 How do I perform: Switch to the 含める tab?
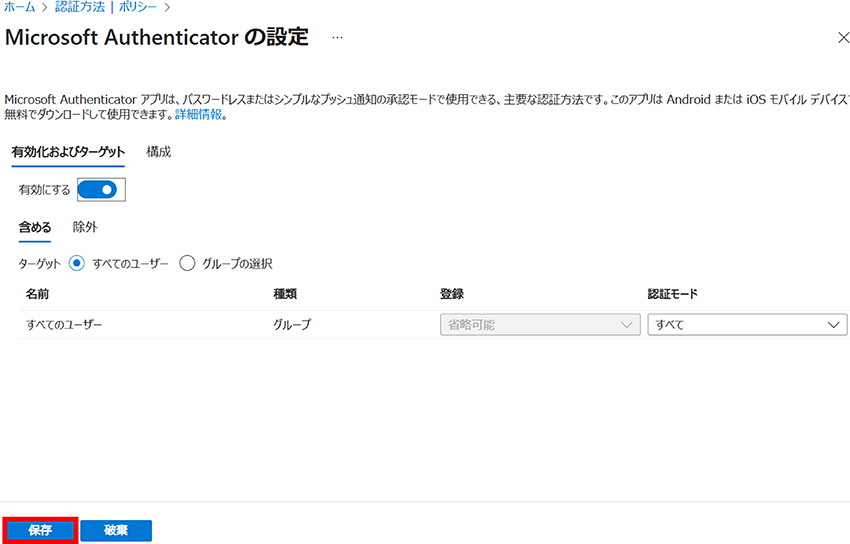point(35,228)
